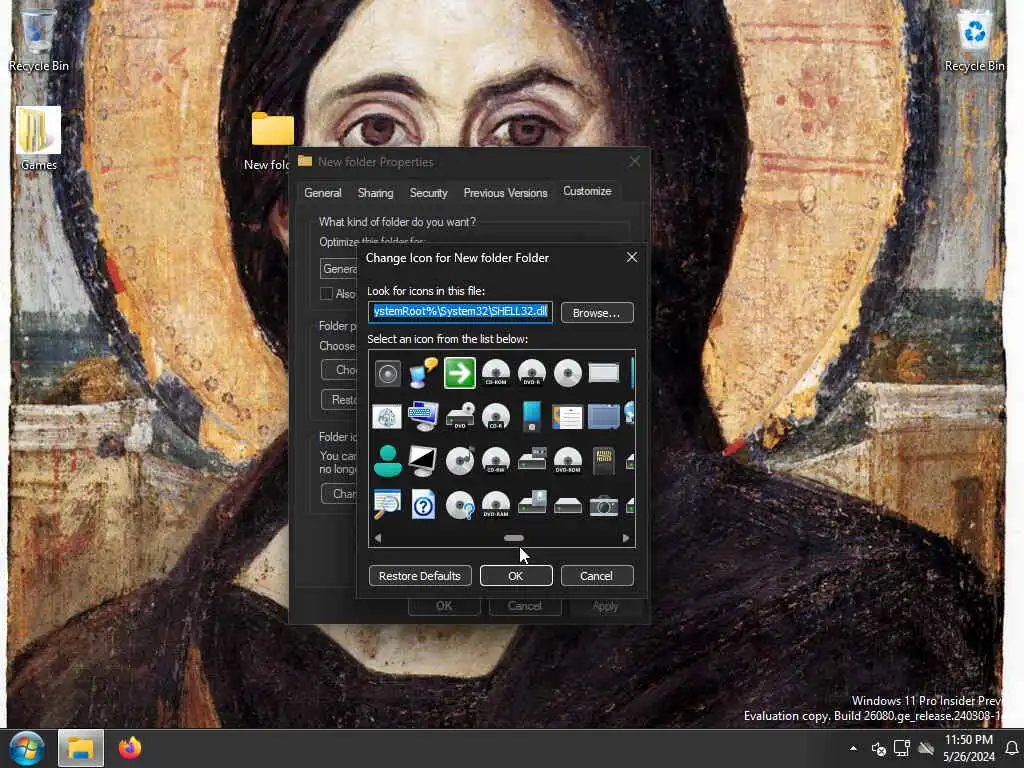The width and height of the screenshot is (1024, 768).
Task: Choose the document search magnifier icon
Action: pos(387,504)
